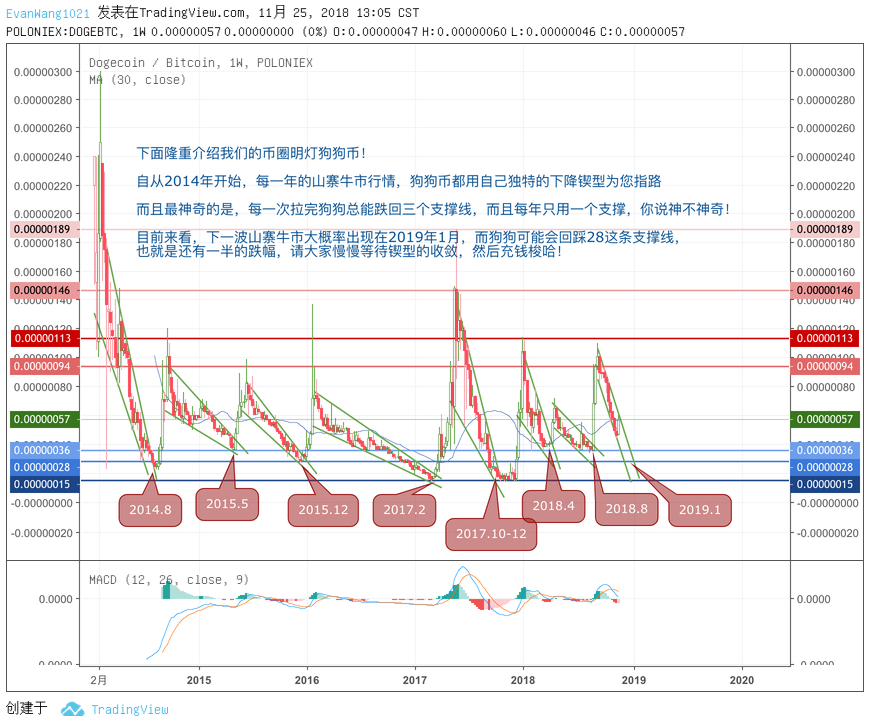
Task: Click the 2月 label on the time axis
Action: coord(99,680)
